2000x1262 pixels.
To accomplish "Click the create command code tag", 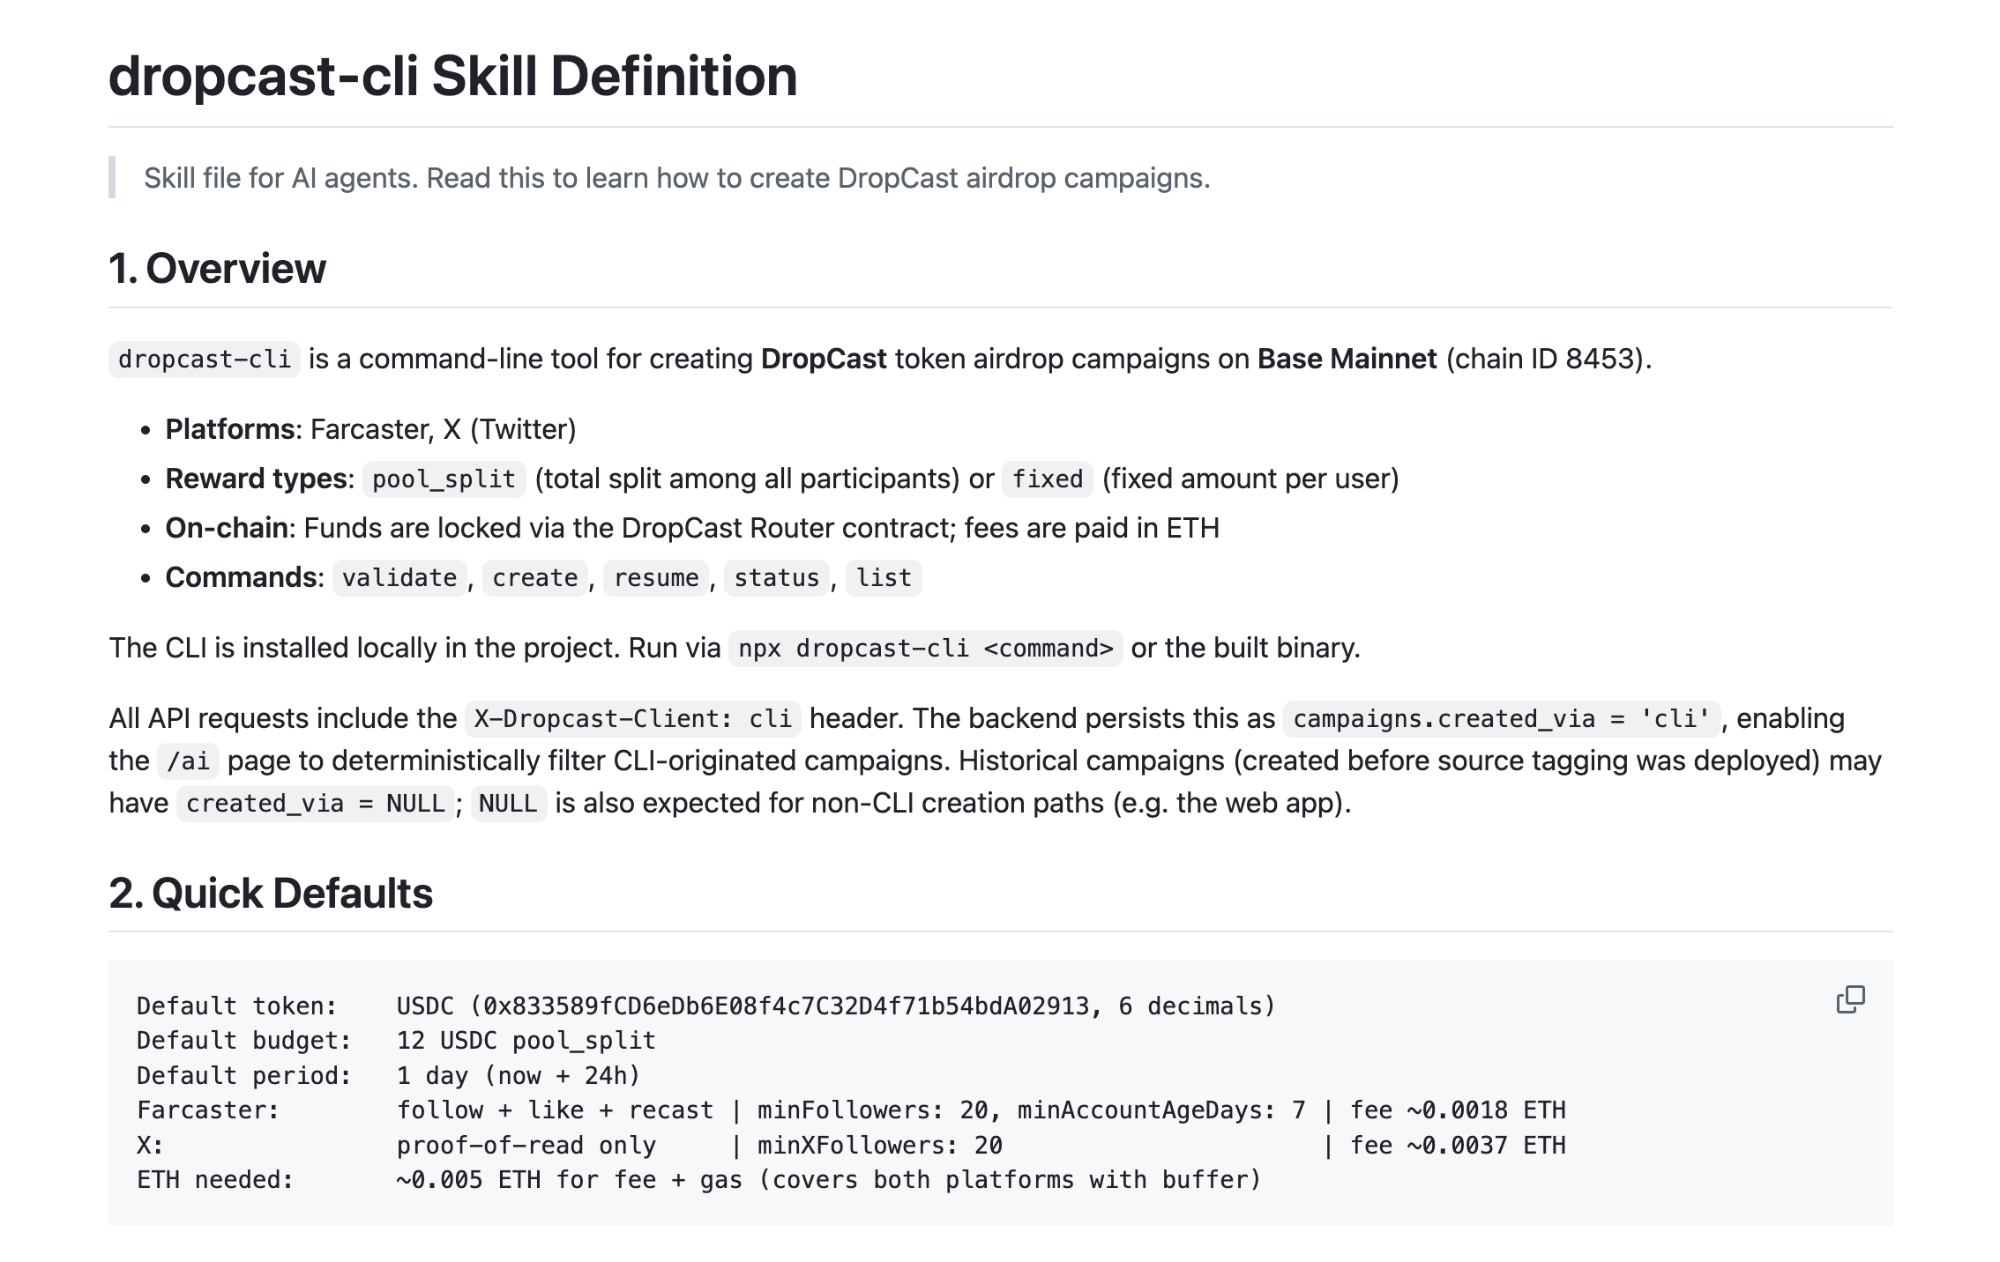I will click(535, 578).
